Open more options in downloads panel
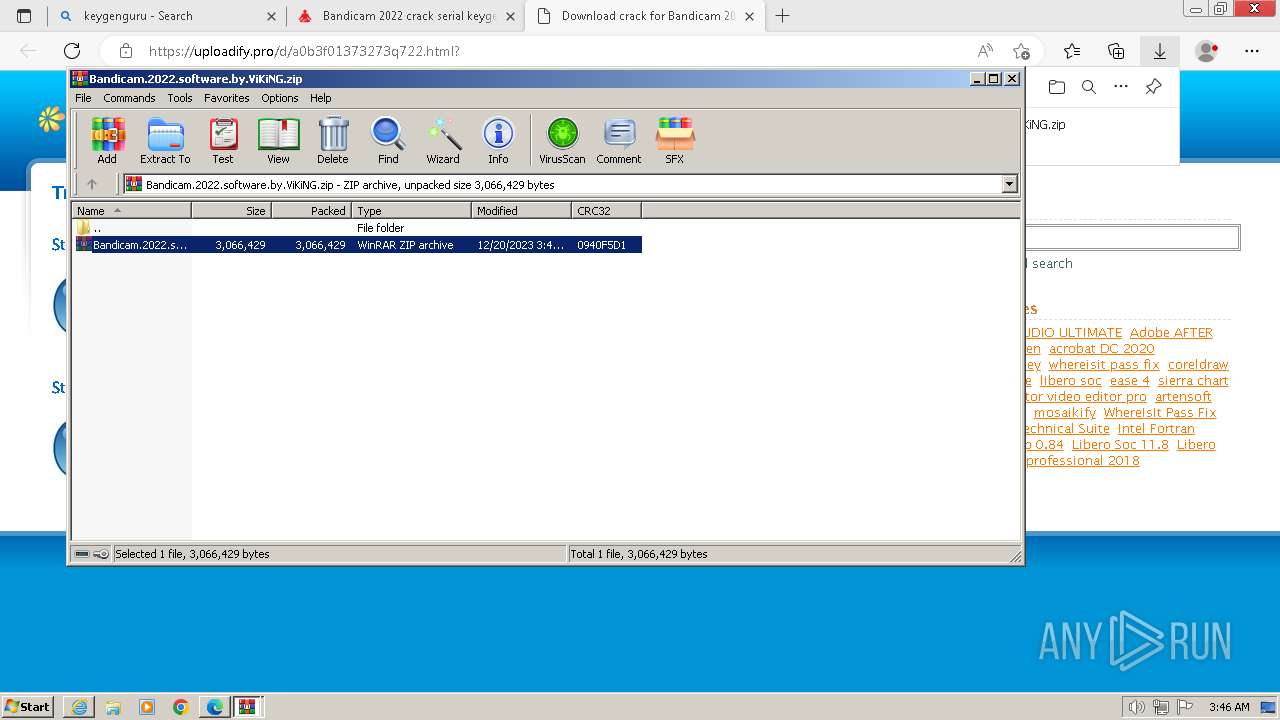This screenshot has height=720, width=1280. coord(1121,87)
